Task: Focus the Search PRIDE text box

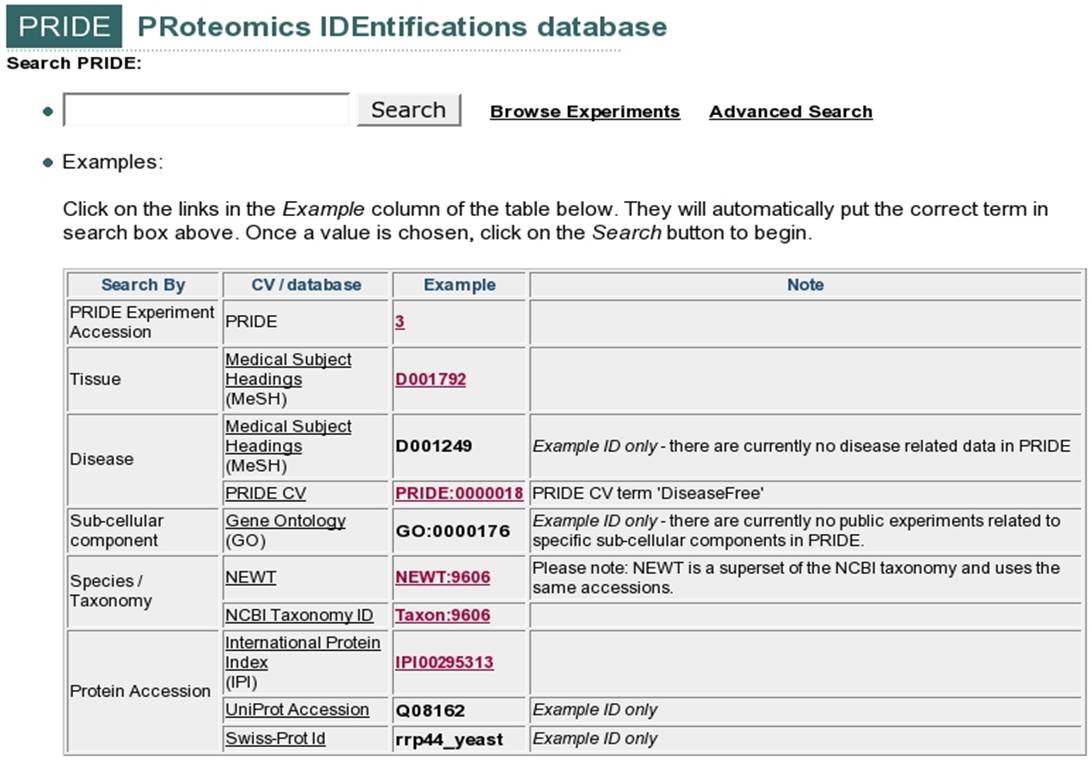Action: point(206,110)
